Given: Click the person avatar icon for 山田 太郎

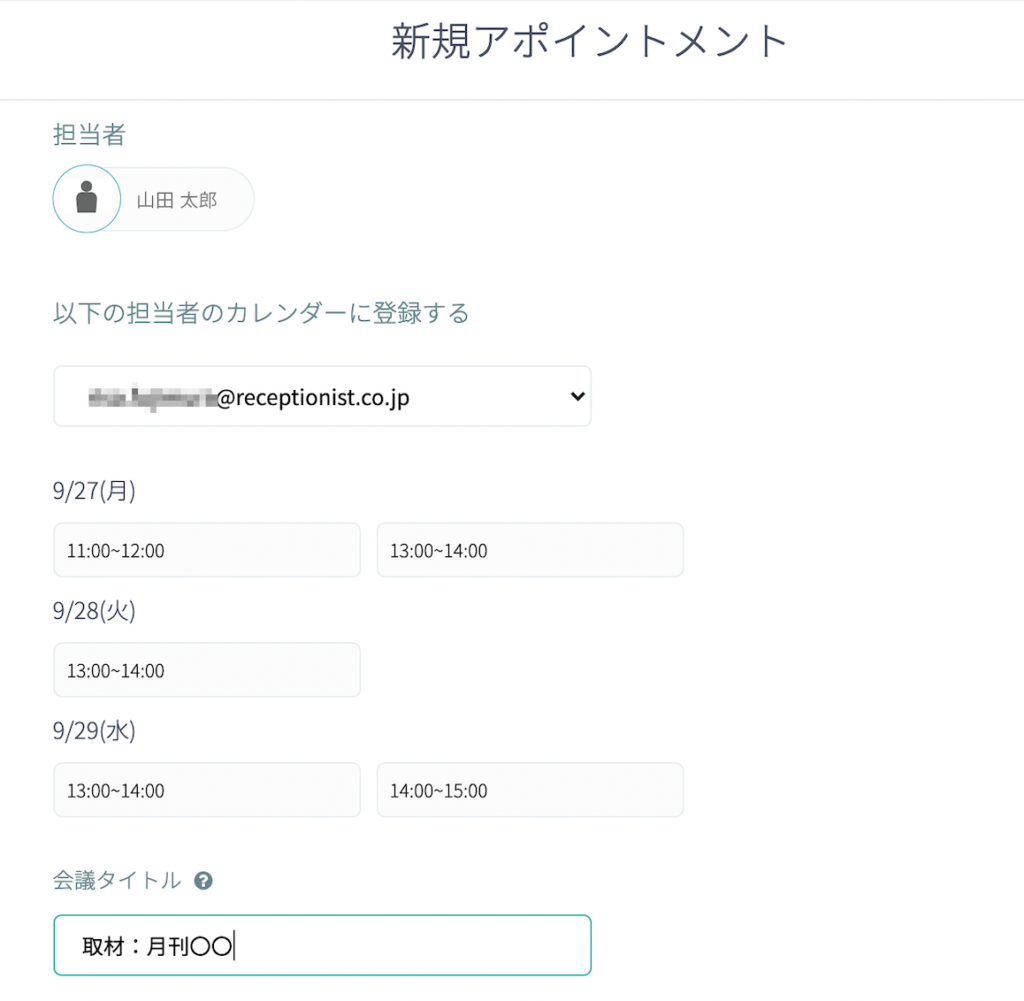Looking at the screenshot, I should 87,199.
